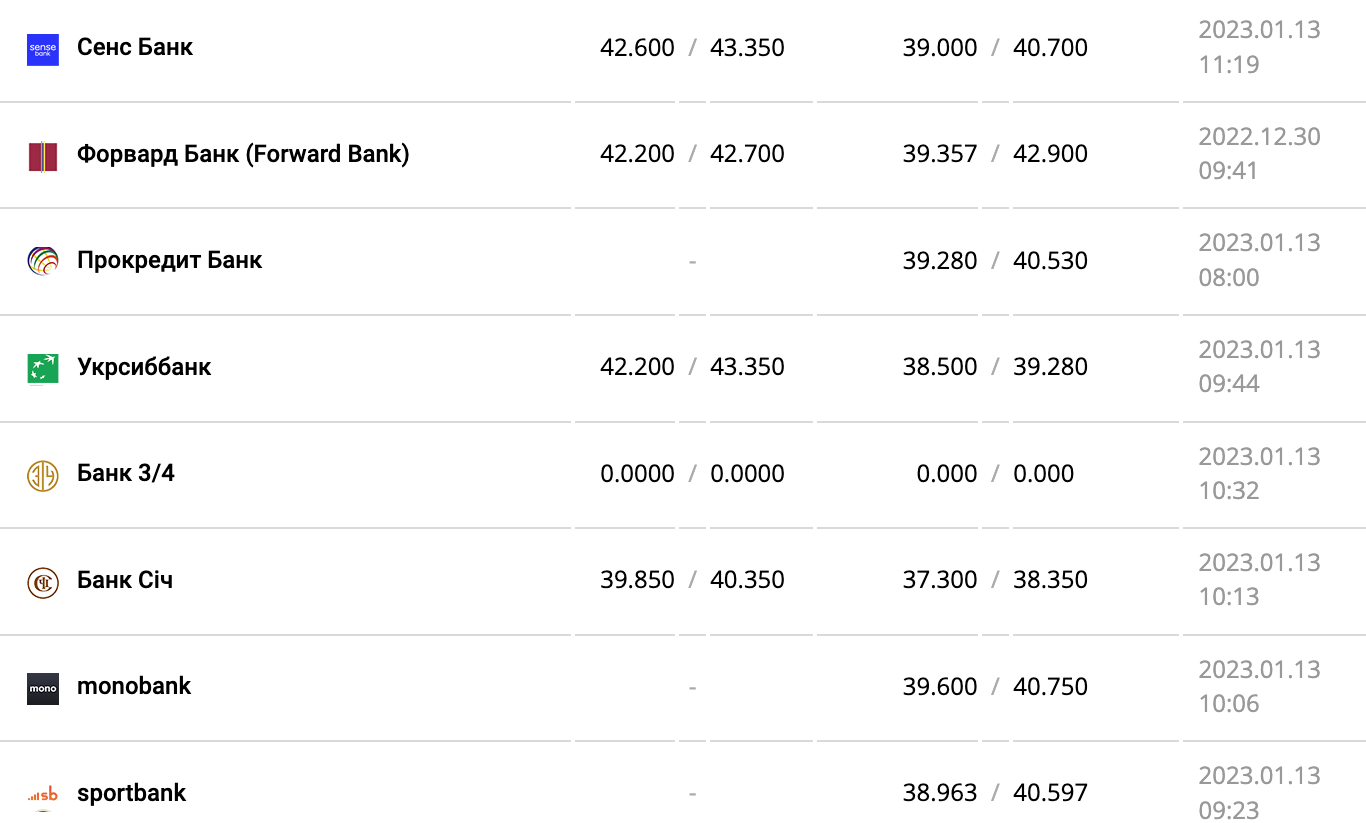1366x823 pixels.
Task: Open the Укрсиббанк name link
Action: pyautogui.click(x=144, y=367)
